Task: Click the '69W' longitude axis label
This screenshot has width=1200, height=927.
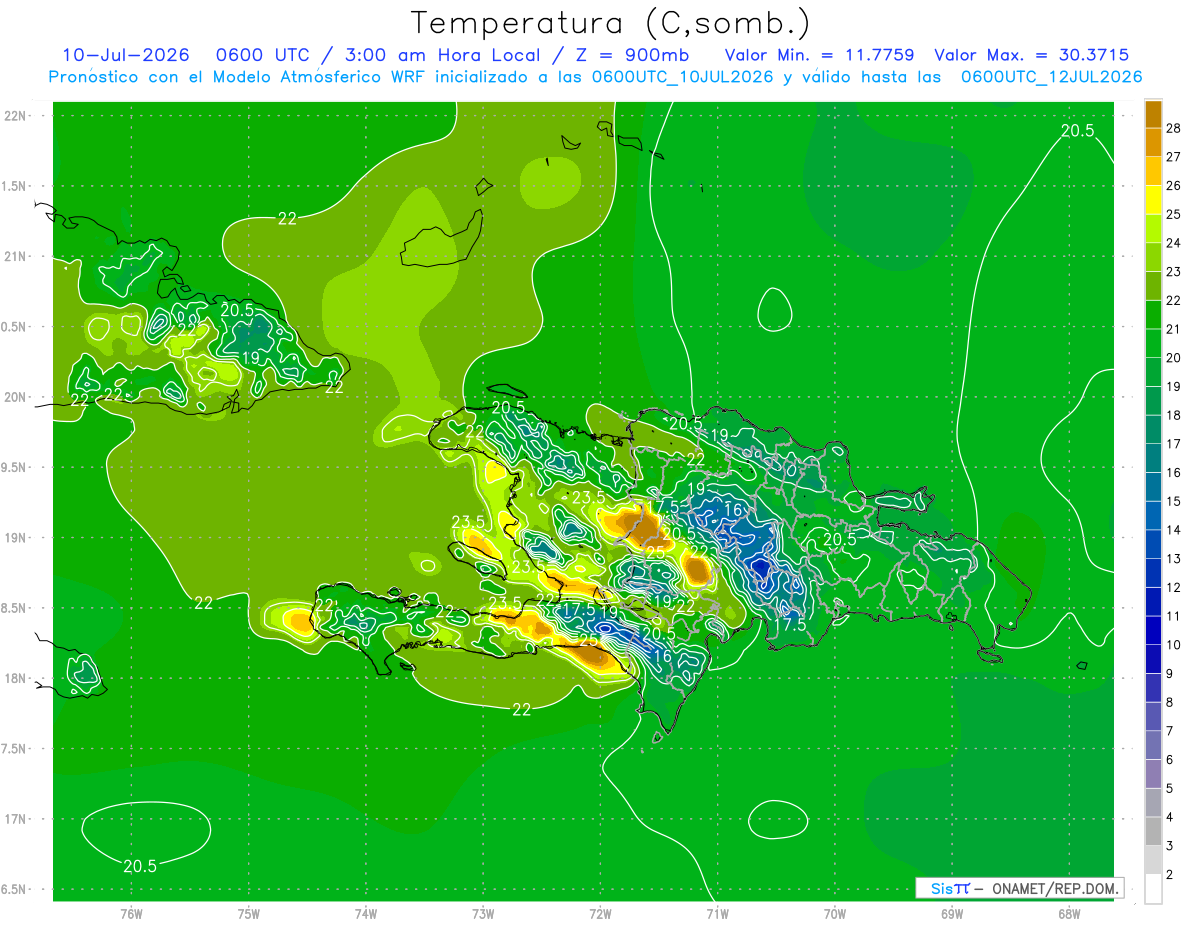Action: tap(952, 914)
